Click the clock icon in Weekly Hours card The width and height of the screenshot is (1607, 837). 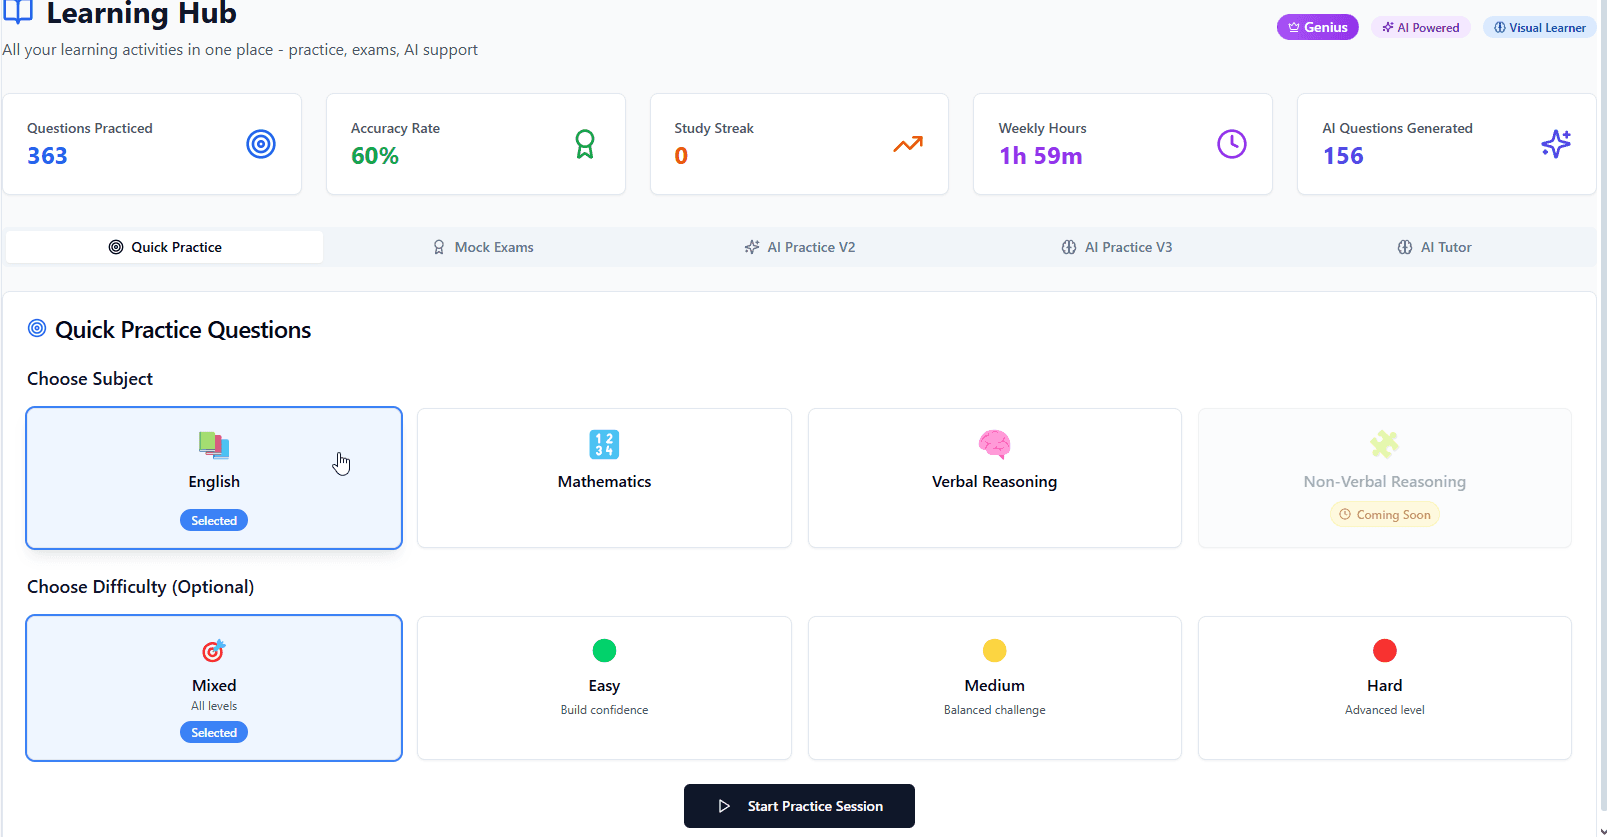(1232, 144)
